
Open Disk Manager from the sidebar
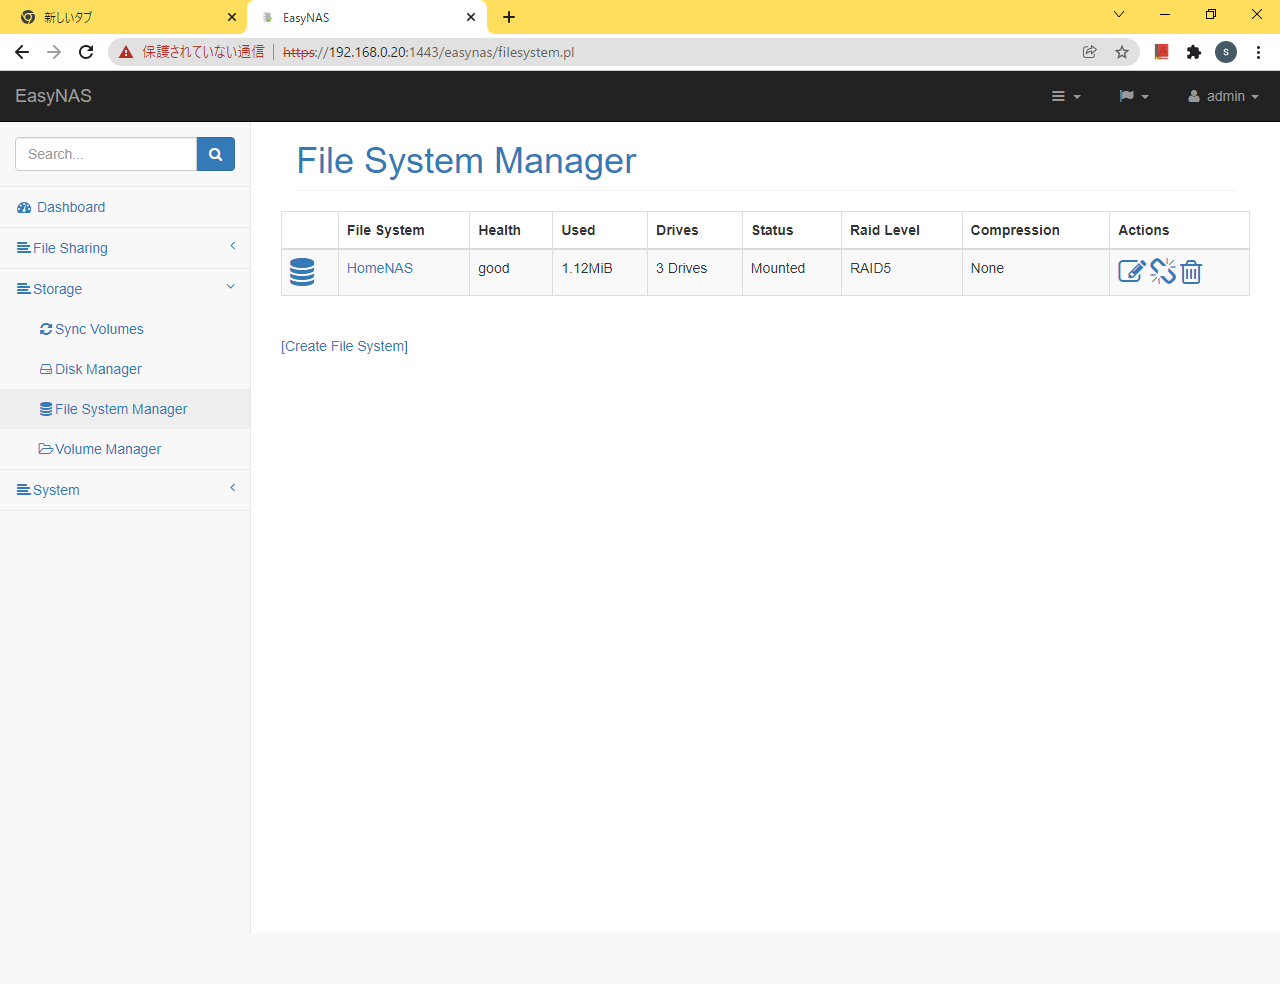click(98, 369)
